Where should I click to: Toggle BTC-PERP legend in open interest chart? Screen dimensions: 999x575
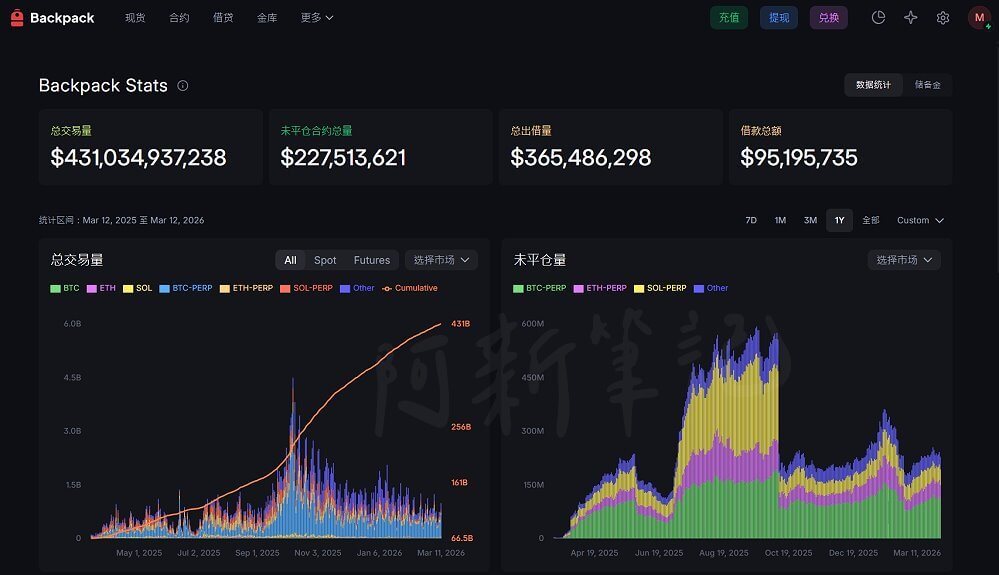[x=540, y=288]
